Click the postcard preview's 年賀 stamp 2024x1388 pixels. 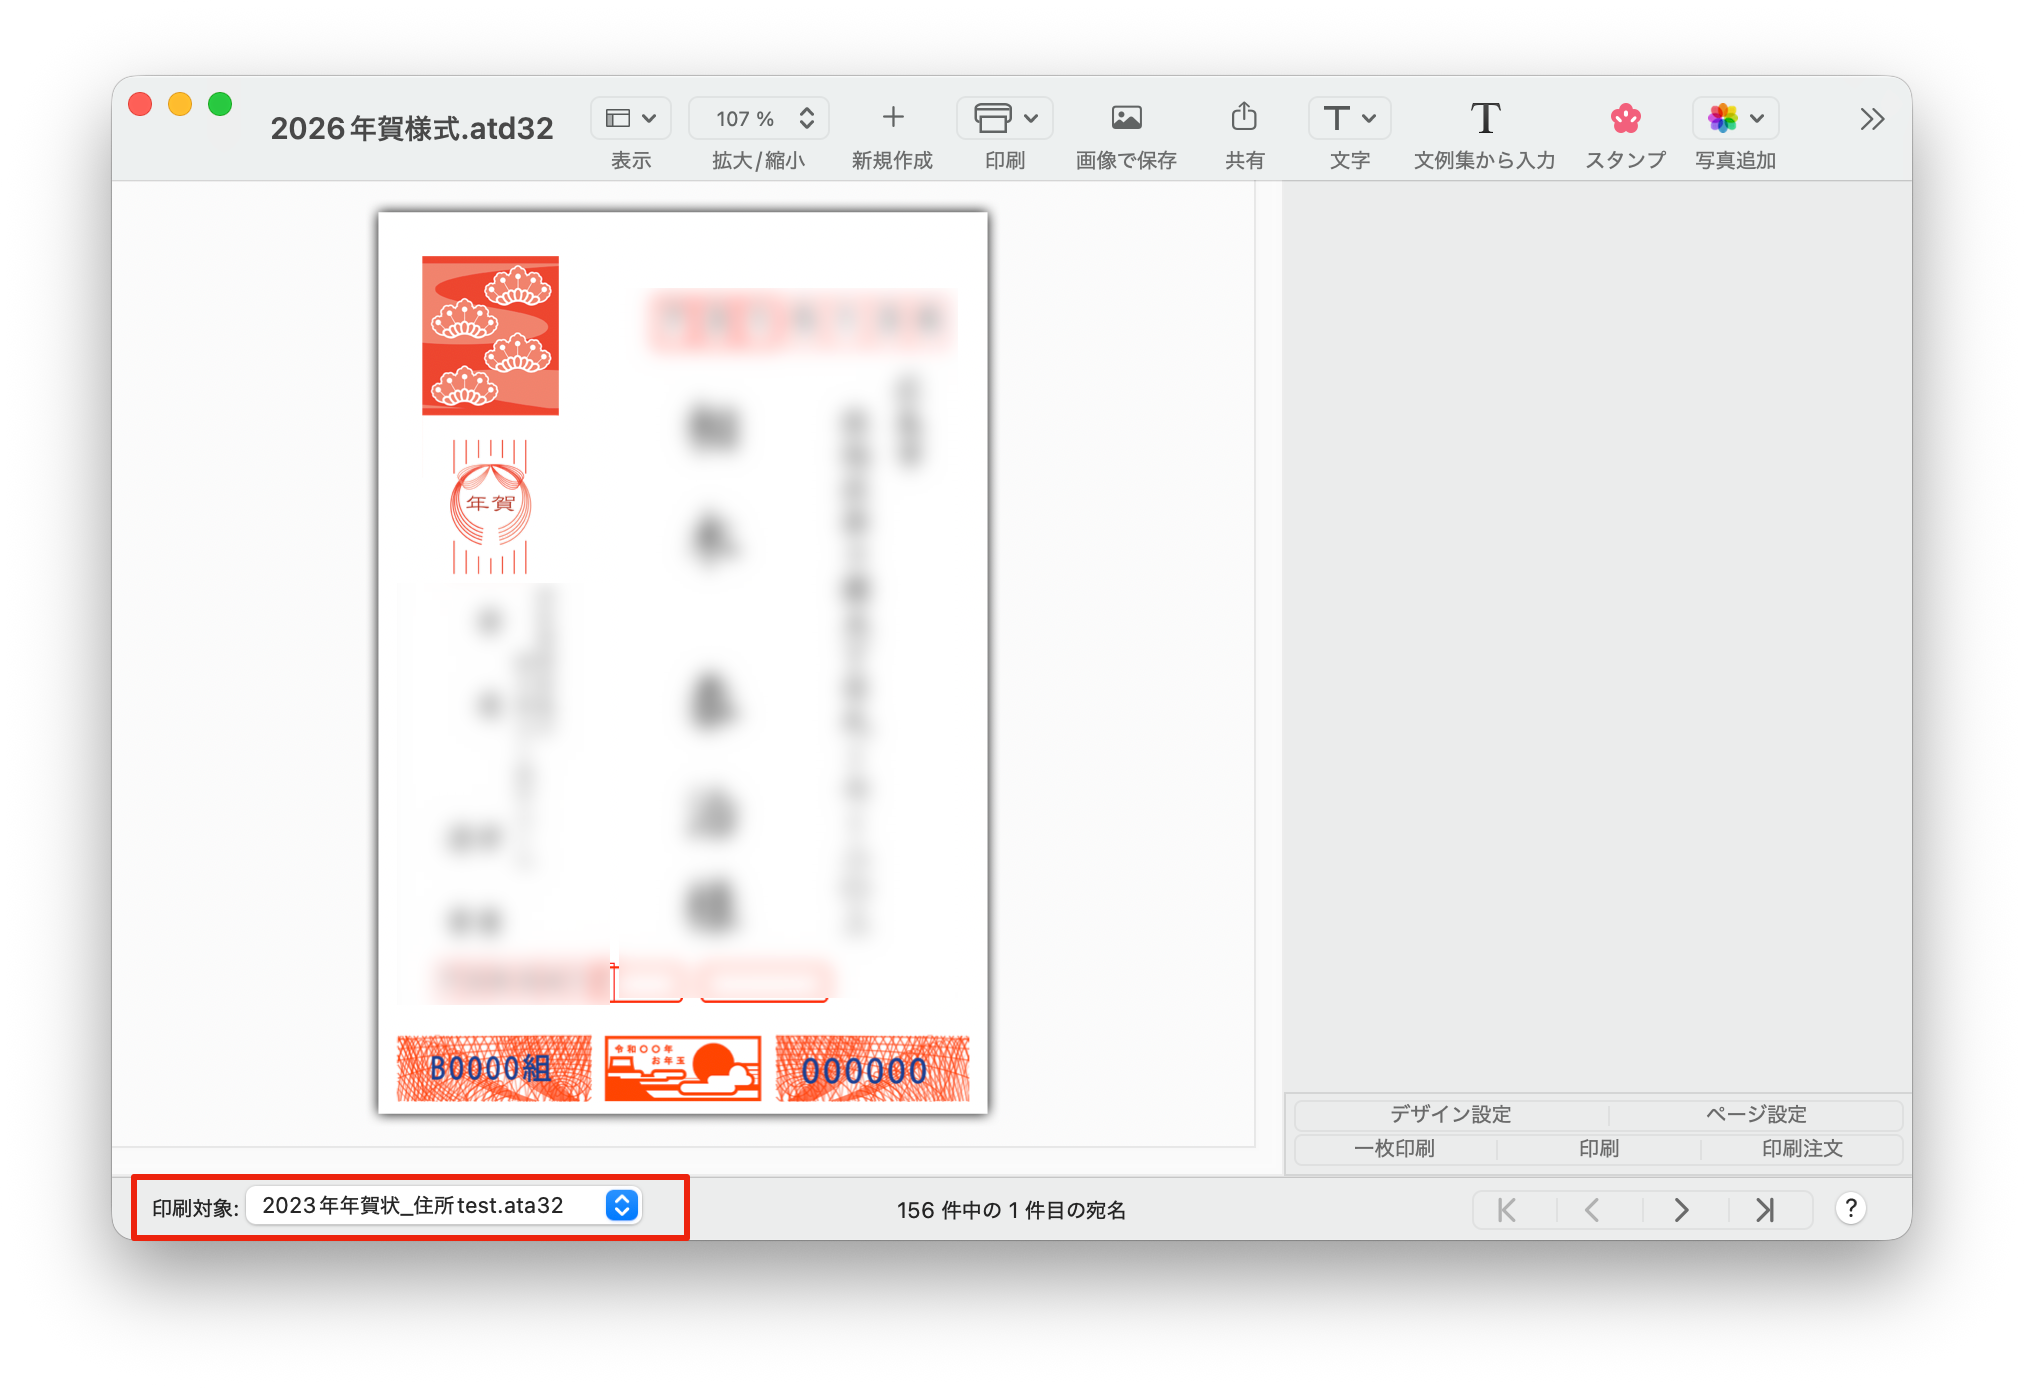[x=490, y=505]
